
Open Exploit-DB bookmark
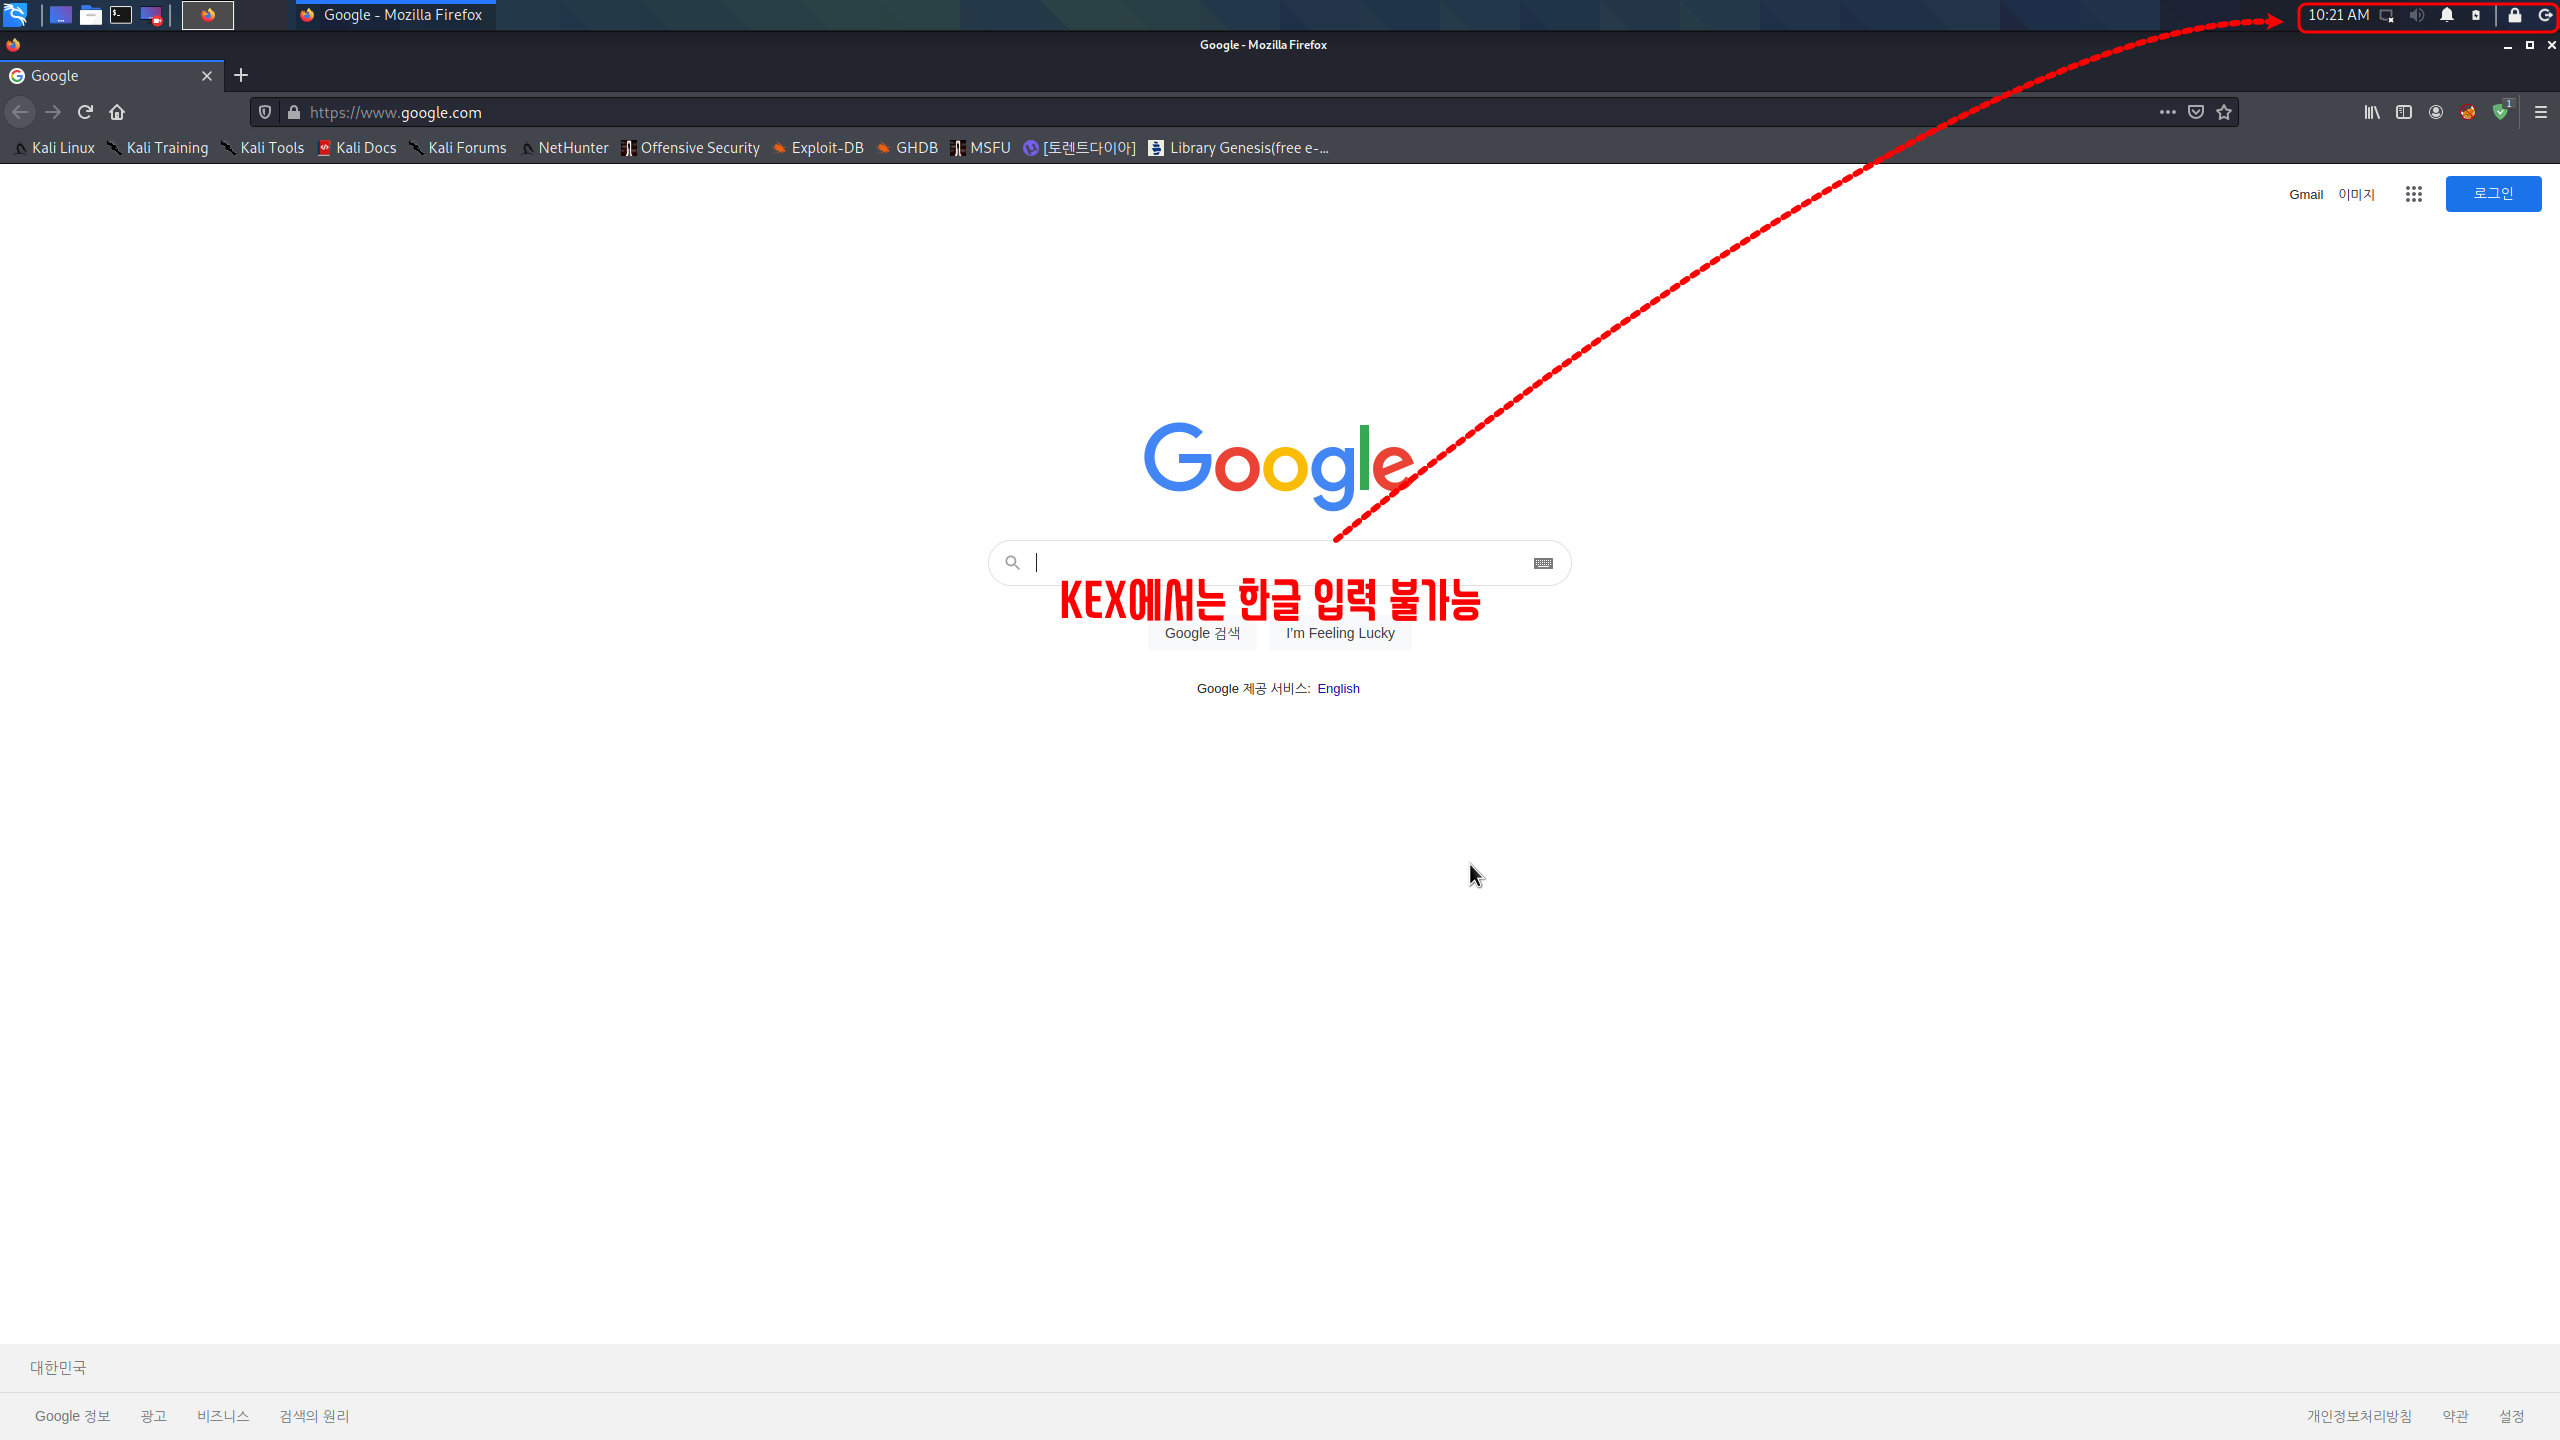click(818, 148)
